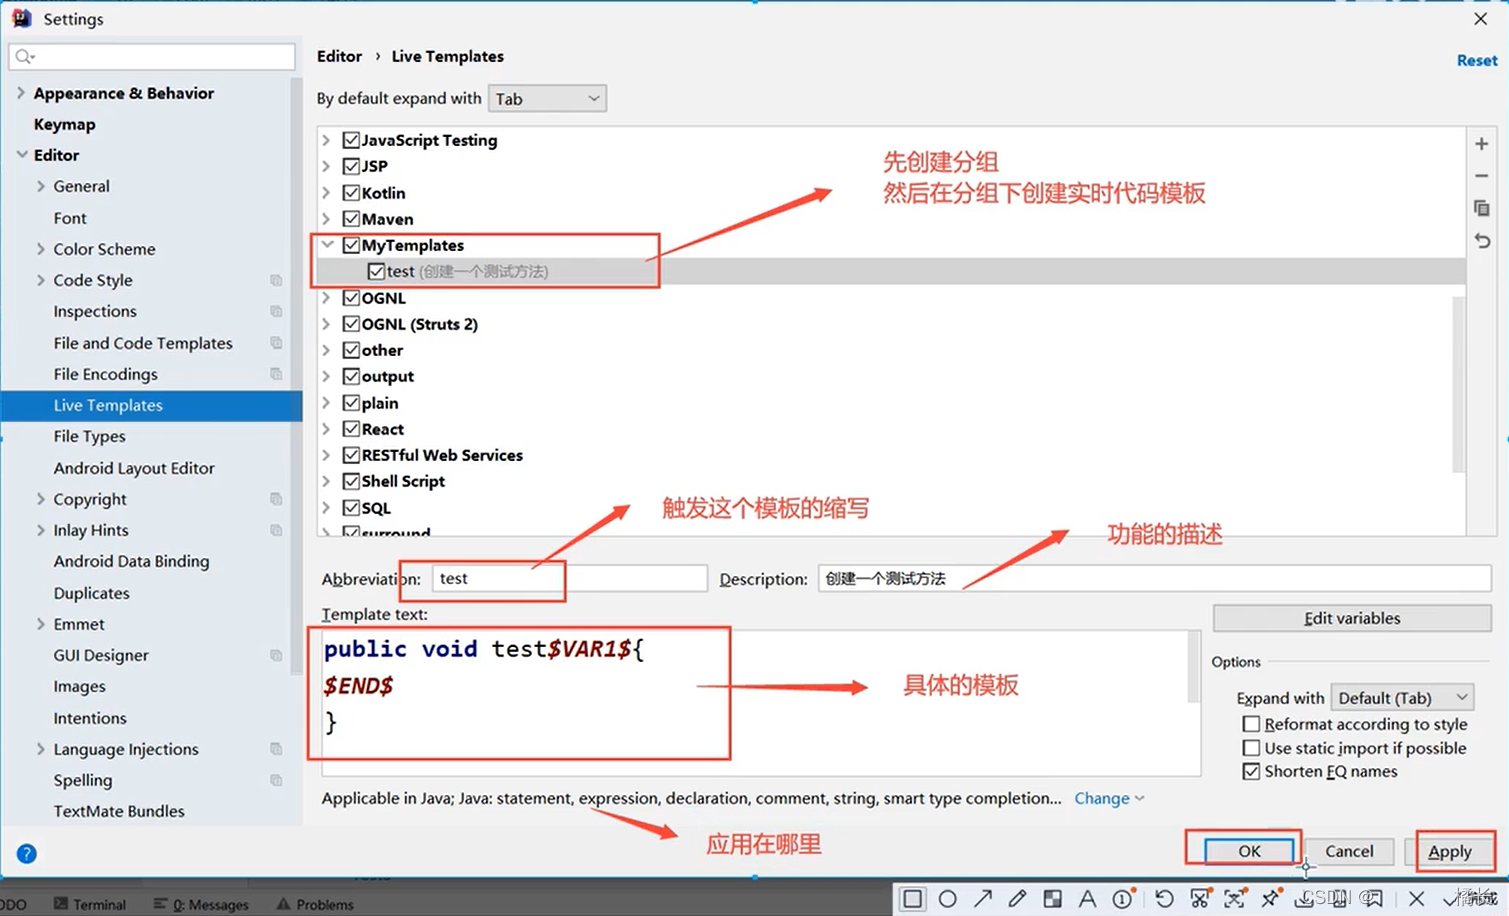Click into the Abbreviation field

tap(569, 578)
